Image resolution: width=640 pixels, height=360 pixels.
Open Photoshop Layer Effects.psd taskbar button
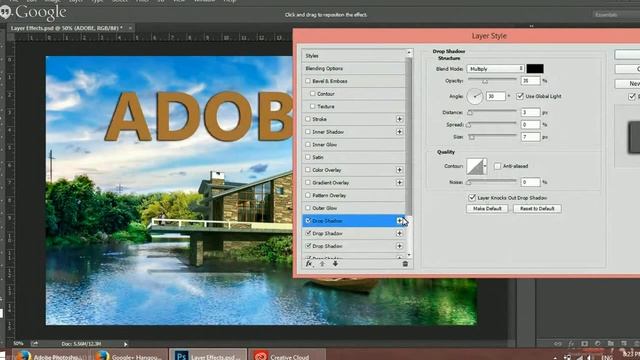pos(208,354)
